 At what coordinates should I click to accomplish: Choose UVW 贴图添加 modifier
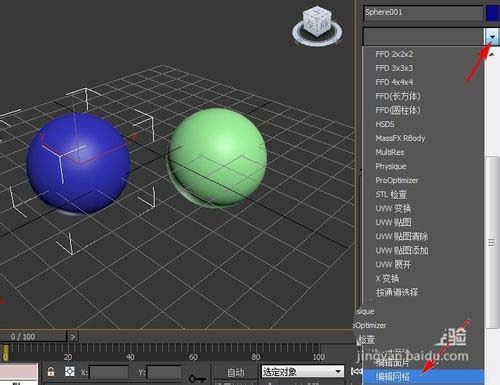[402, 251]
